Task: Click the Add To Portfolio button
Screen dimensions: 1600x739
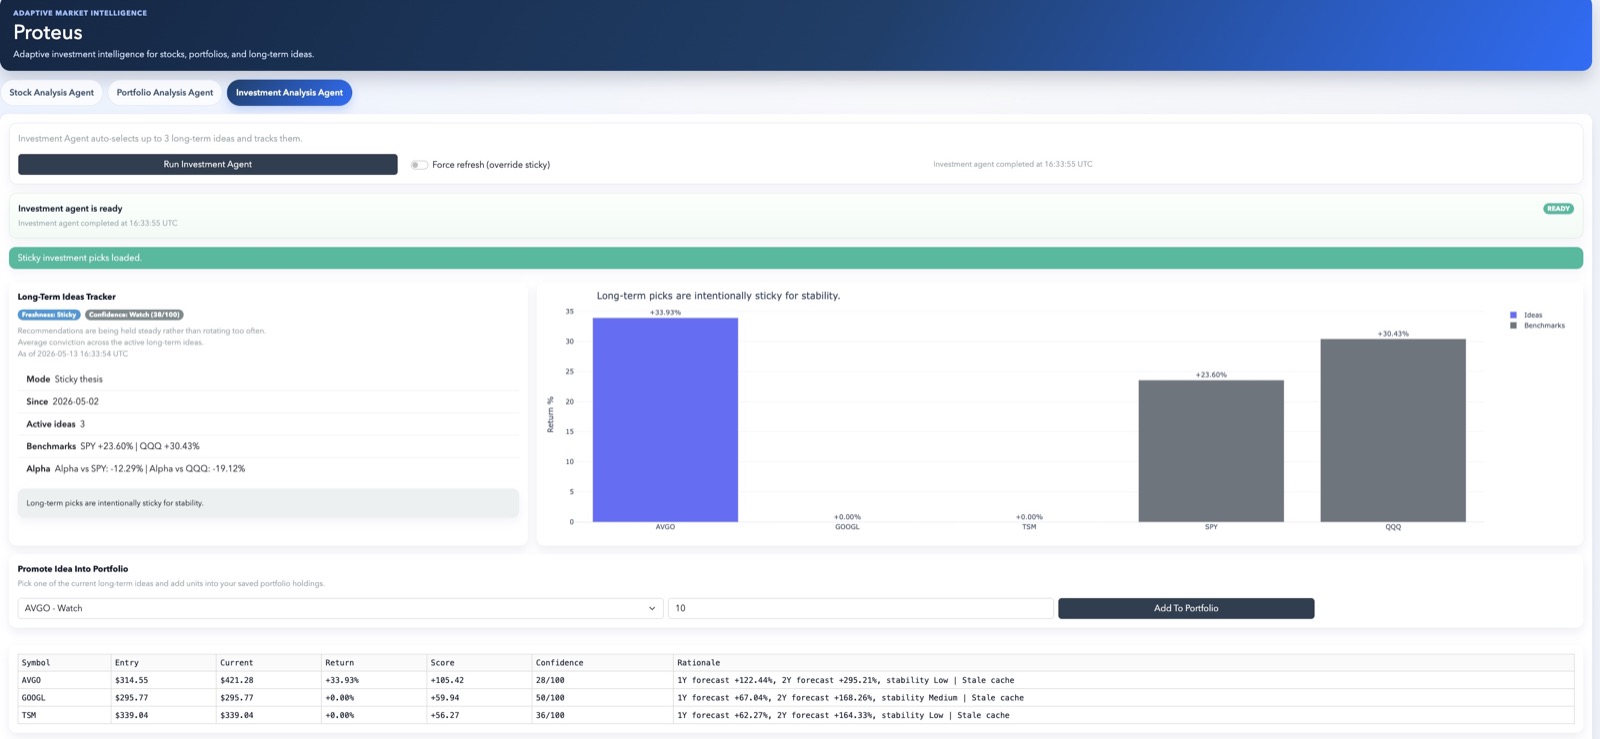Action: [x=1186, y=608]
